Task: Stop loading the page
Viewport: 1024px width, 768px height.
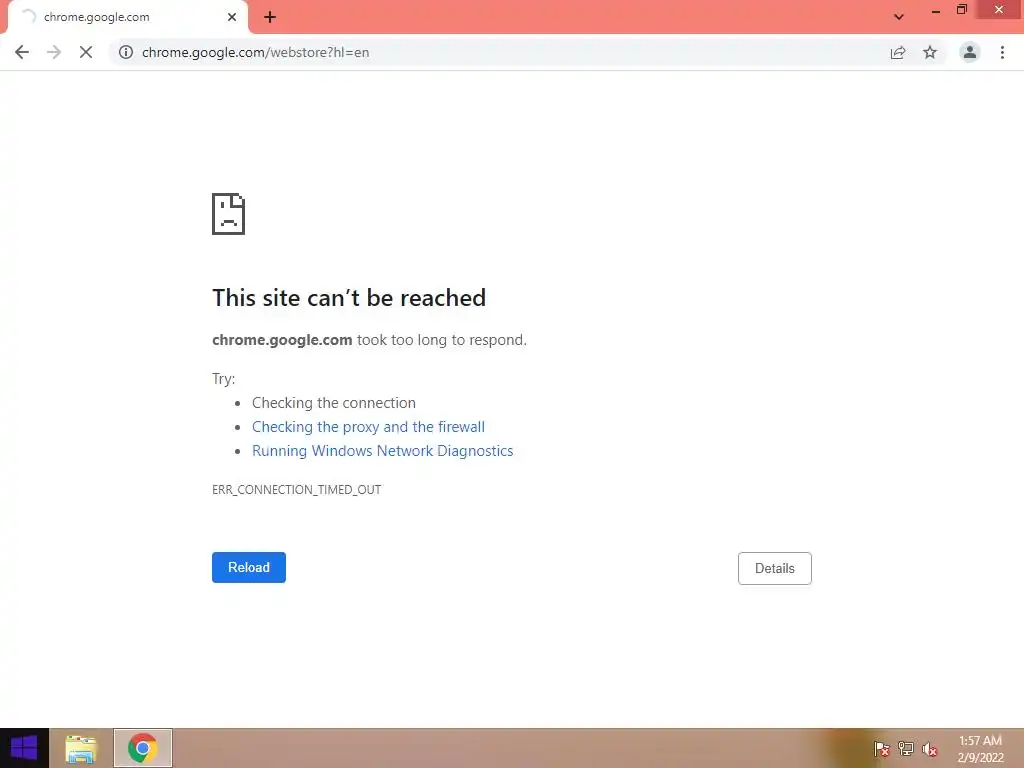Action: pyautogui.click(x=86, y=52)
